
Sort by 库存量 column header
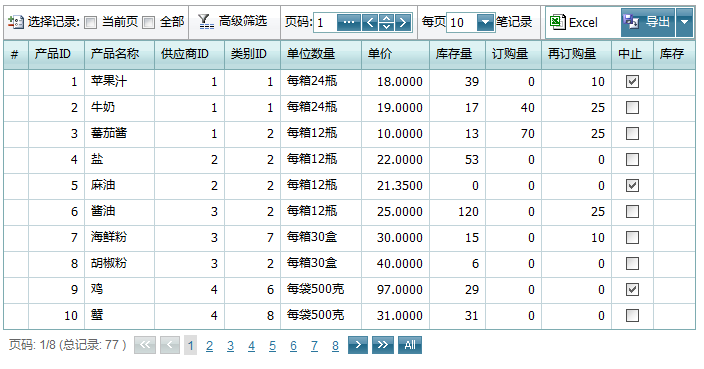coord(458,54)
